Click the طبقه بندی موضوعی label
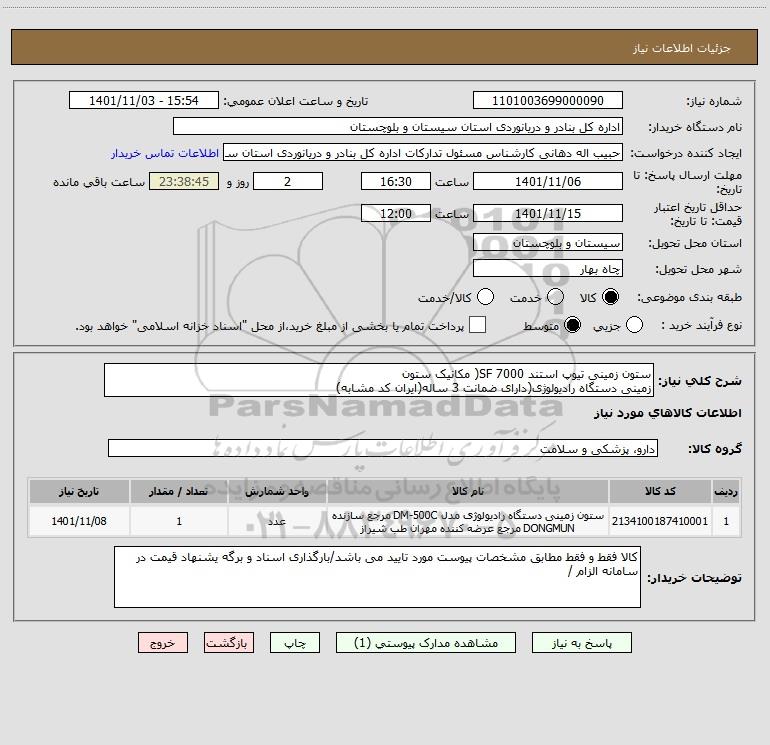 coord(689,298)
